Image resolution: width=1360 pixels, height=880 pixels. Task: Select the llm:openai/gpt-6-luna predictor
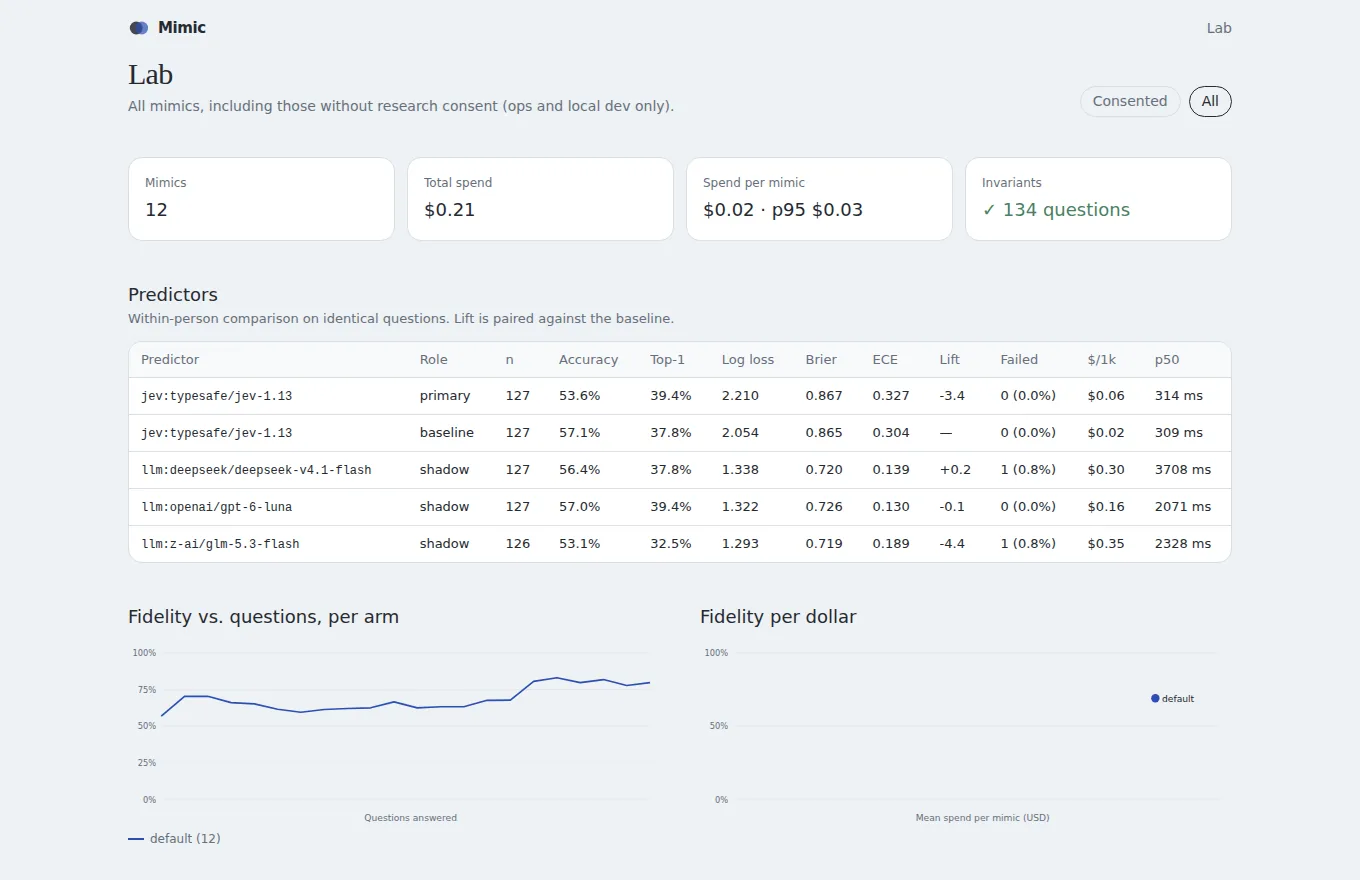pos(217,507)
